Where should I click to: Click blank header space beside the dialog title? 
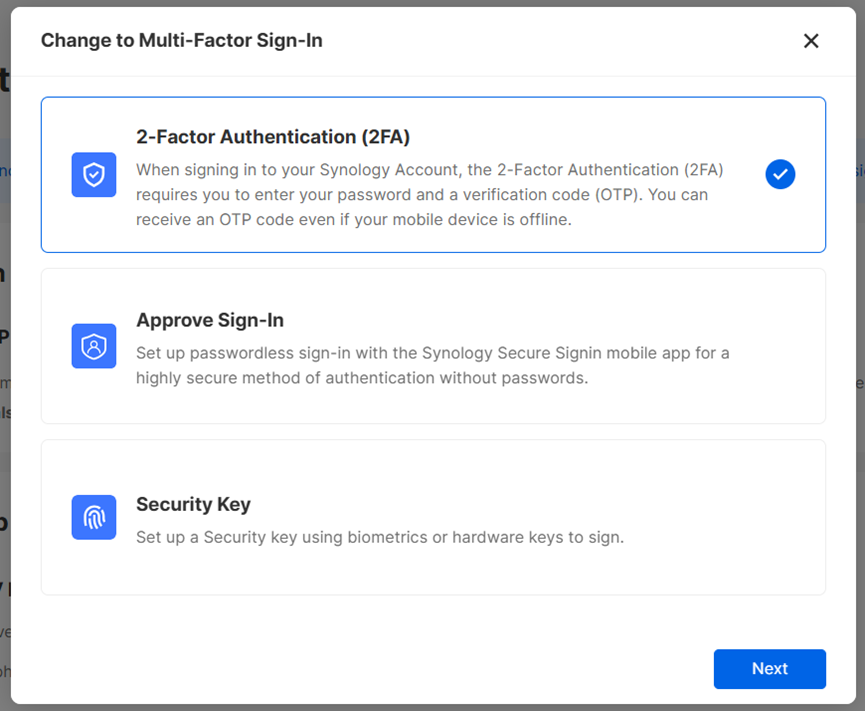tap(550, 41)
